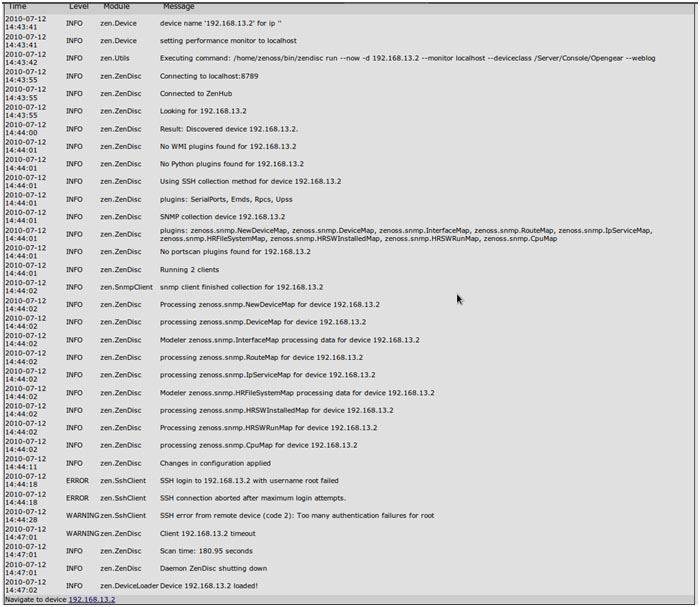The height and width of the screenshot is (607, 700).
Task: Click the 'Daemon ZenDisc shutting down' message
Action: click(213, 568)
